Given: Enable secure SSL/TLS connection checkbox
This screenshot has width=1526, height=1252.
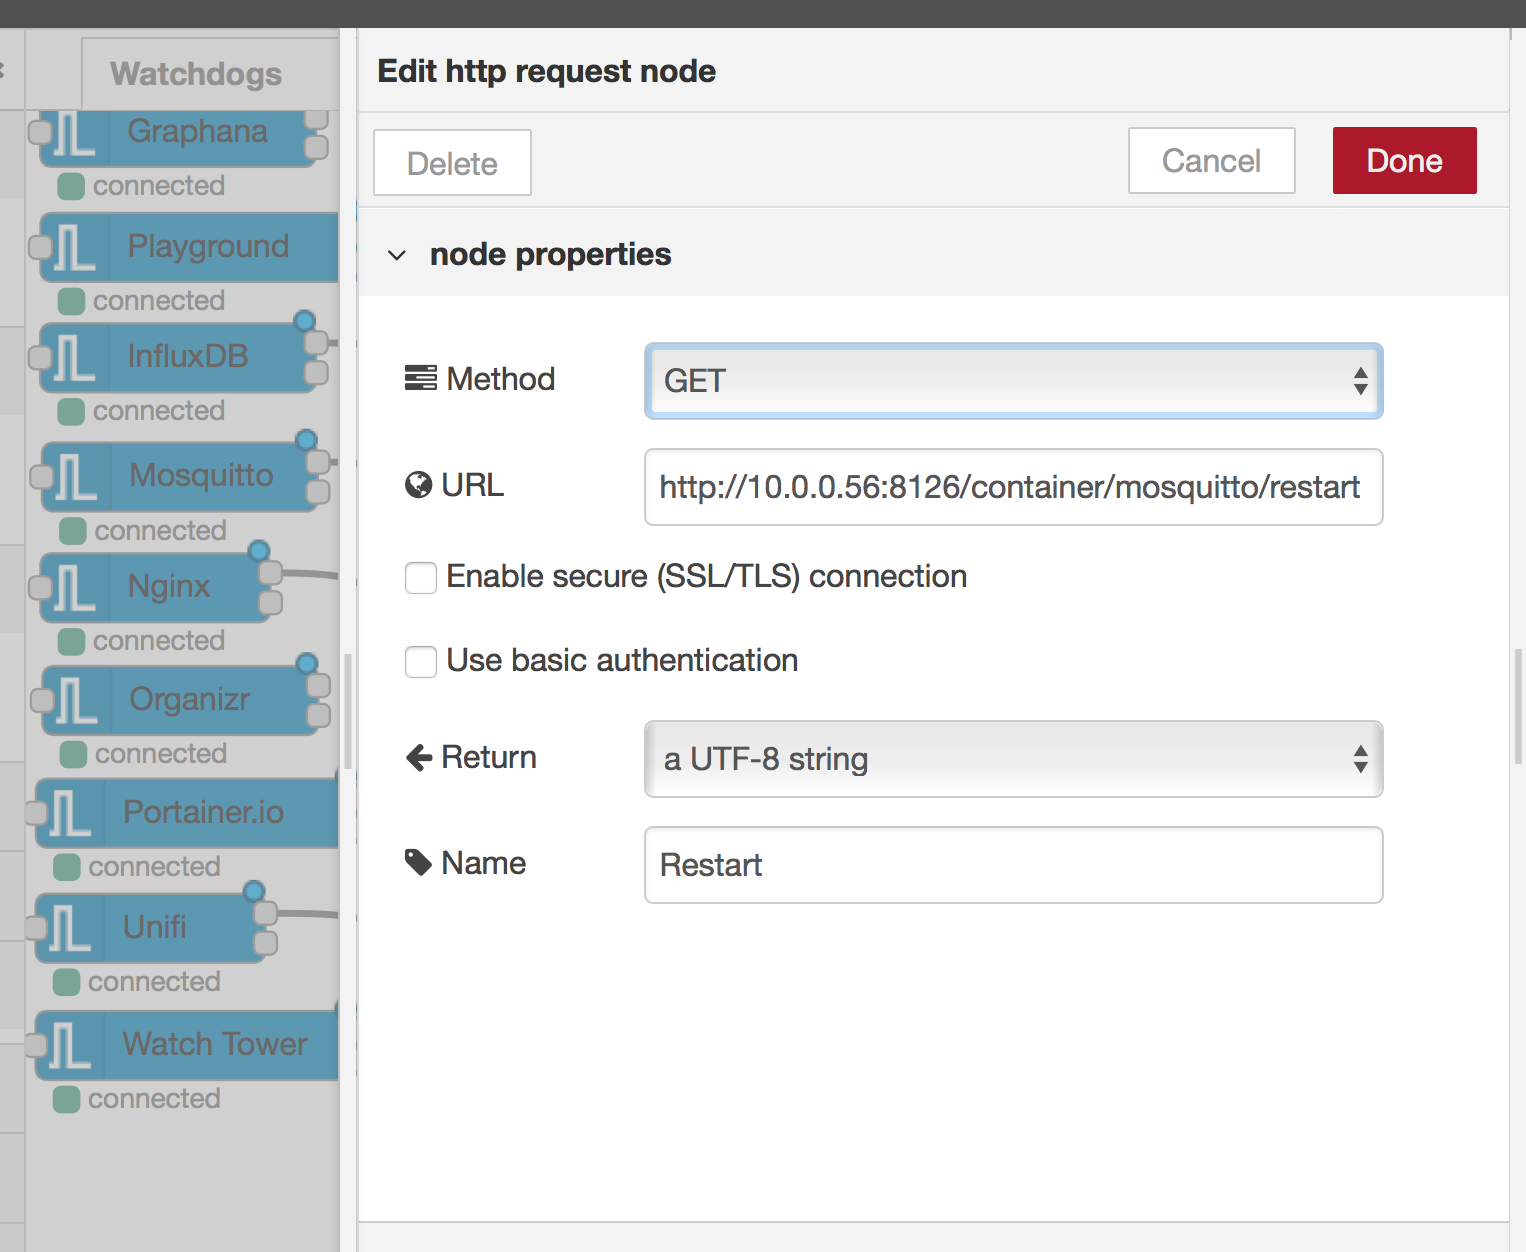Looking at the screenshot, I should point(421,578).
